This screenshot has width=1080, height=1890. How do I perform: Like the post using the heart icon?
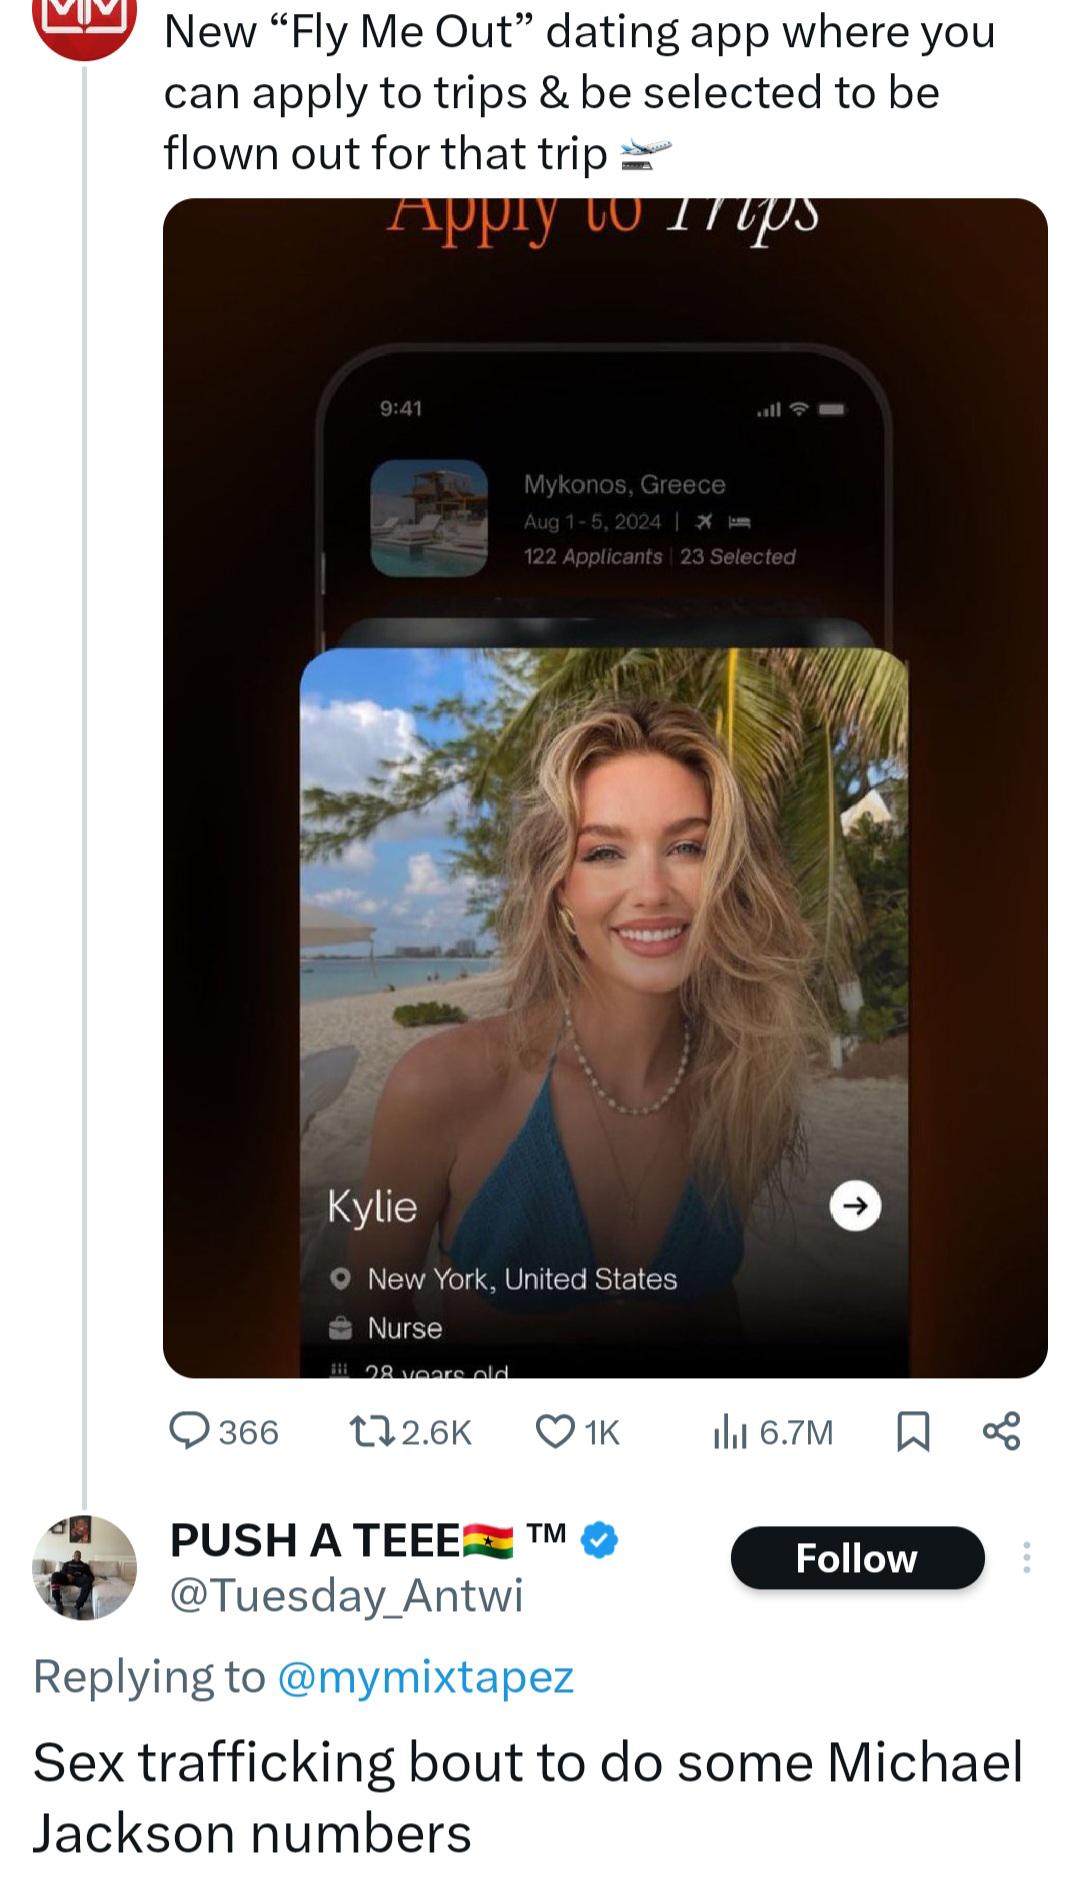pyautogui.click(x=554, y=1432)
